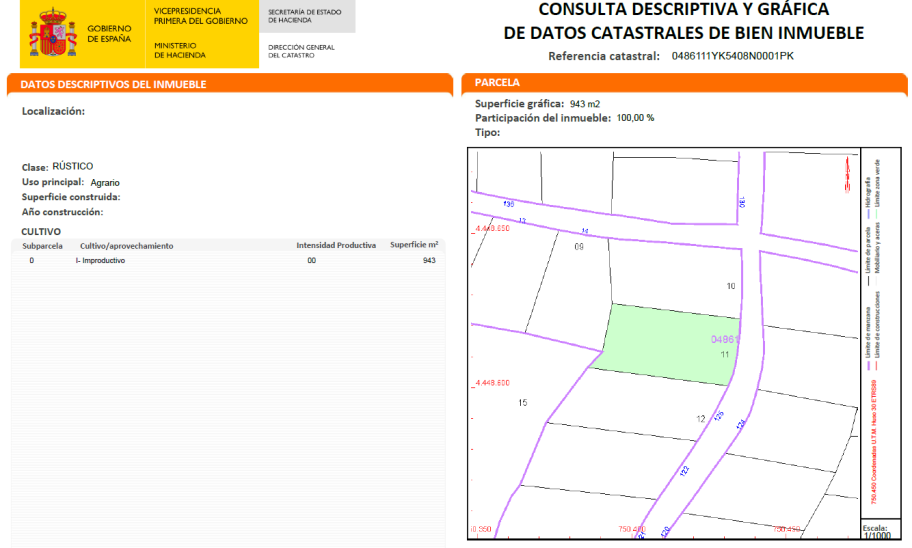Viewport: 912px width, 548px height.
Task: Click the cadastral reference 0486111YK5408N0001PK
Action: (732, 56)
